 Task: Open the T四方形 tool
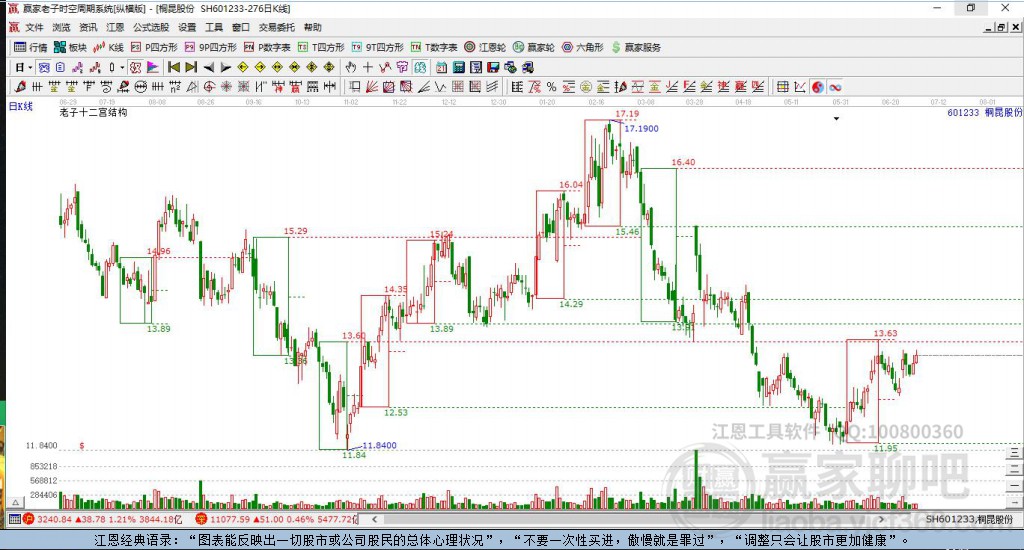(321, 47)
